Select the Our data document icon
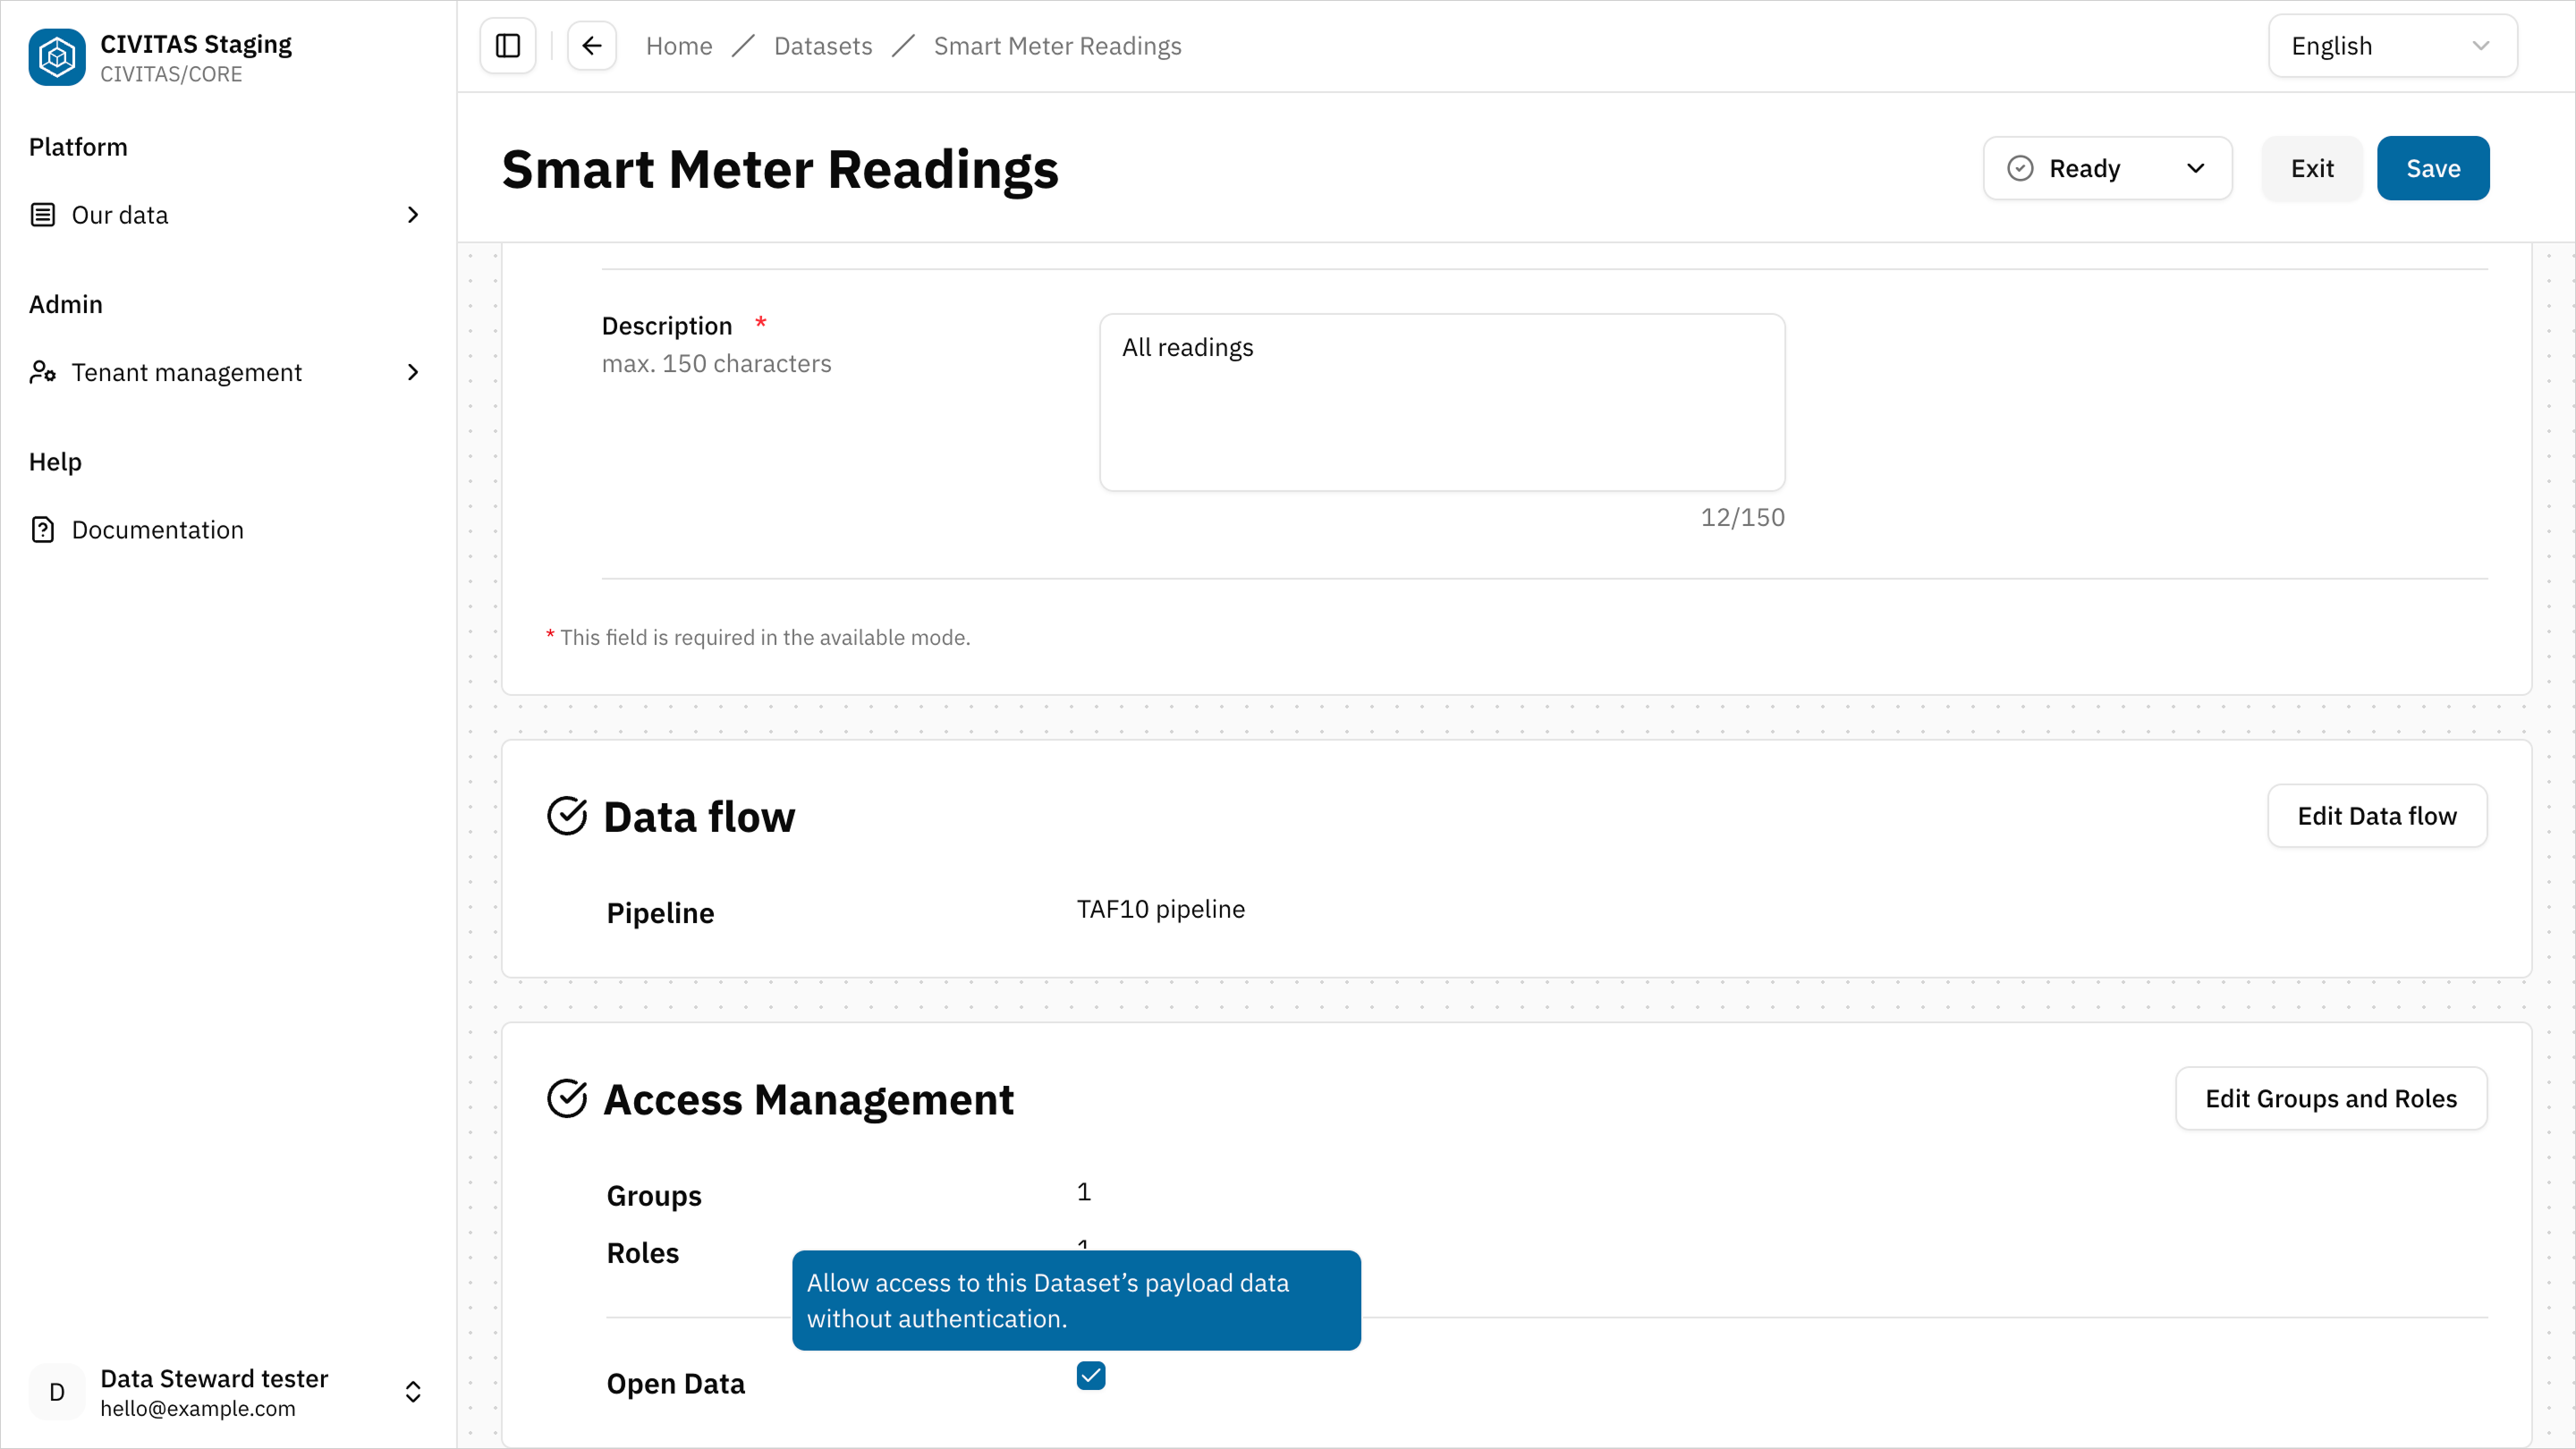2576x1449 pixels. point(42,214)
